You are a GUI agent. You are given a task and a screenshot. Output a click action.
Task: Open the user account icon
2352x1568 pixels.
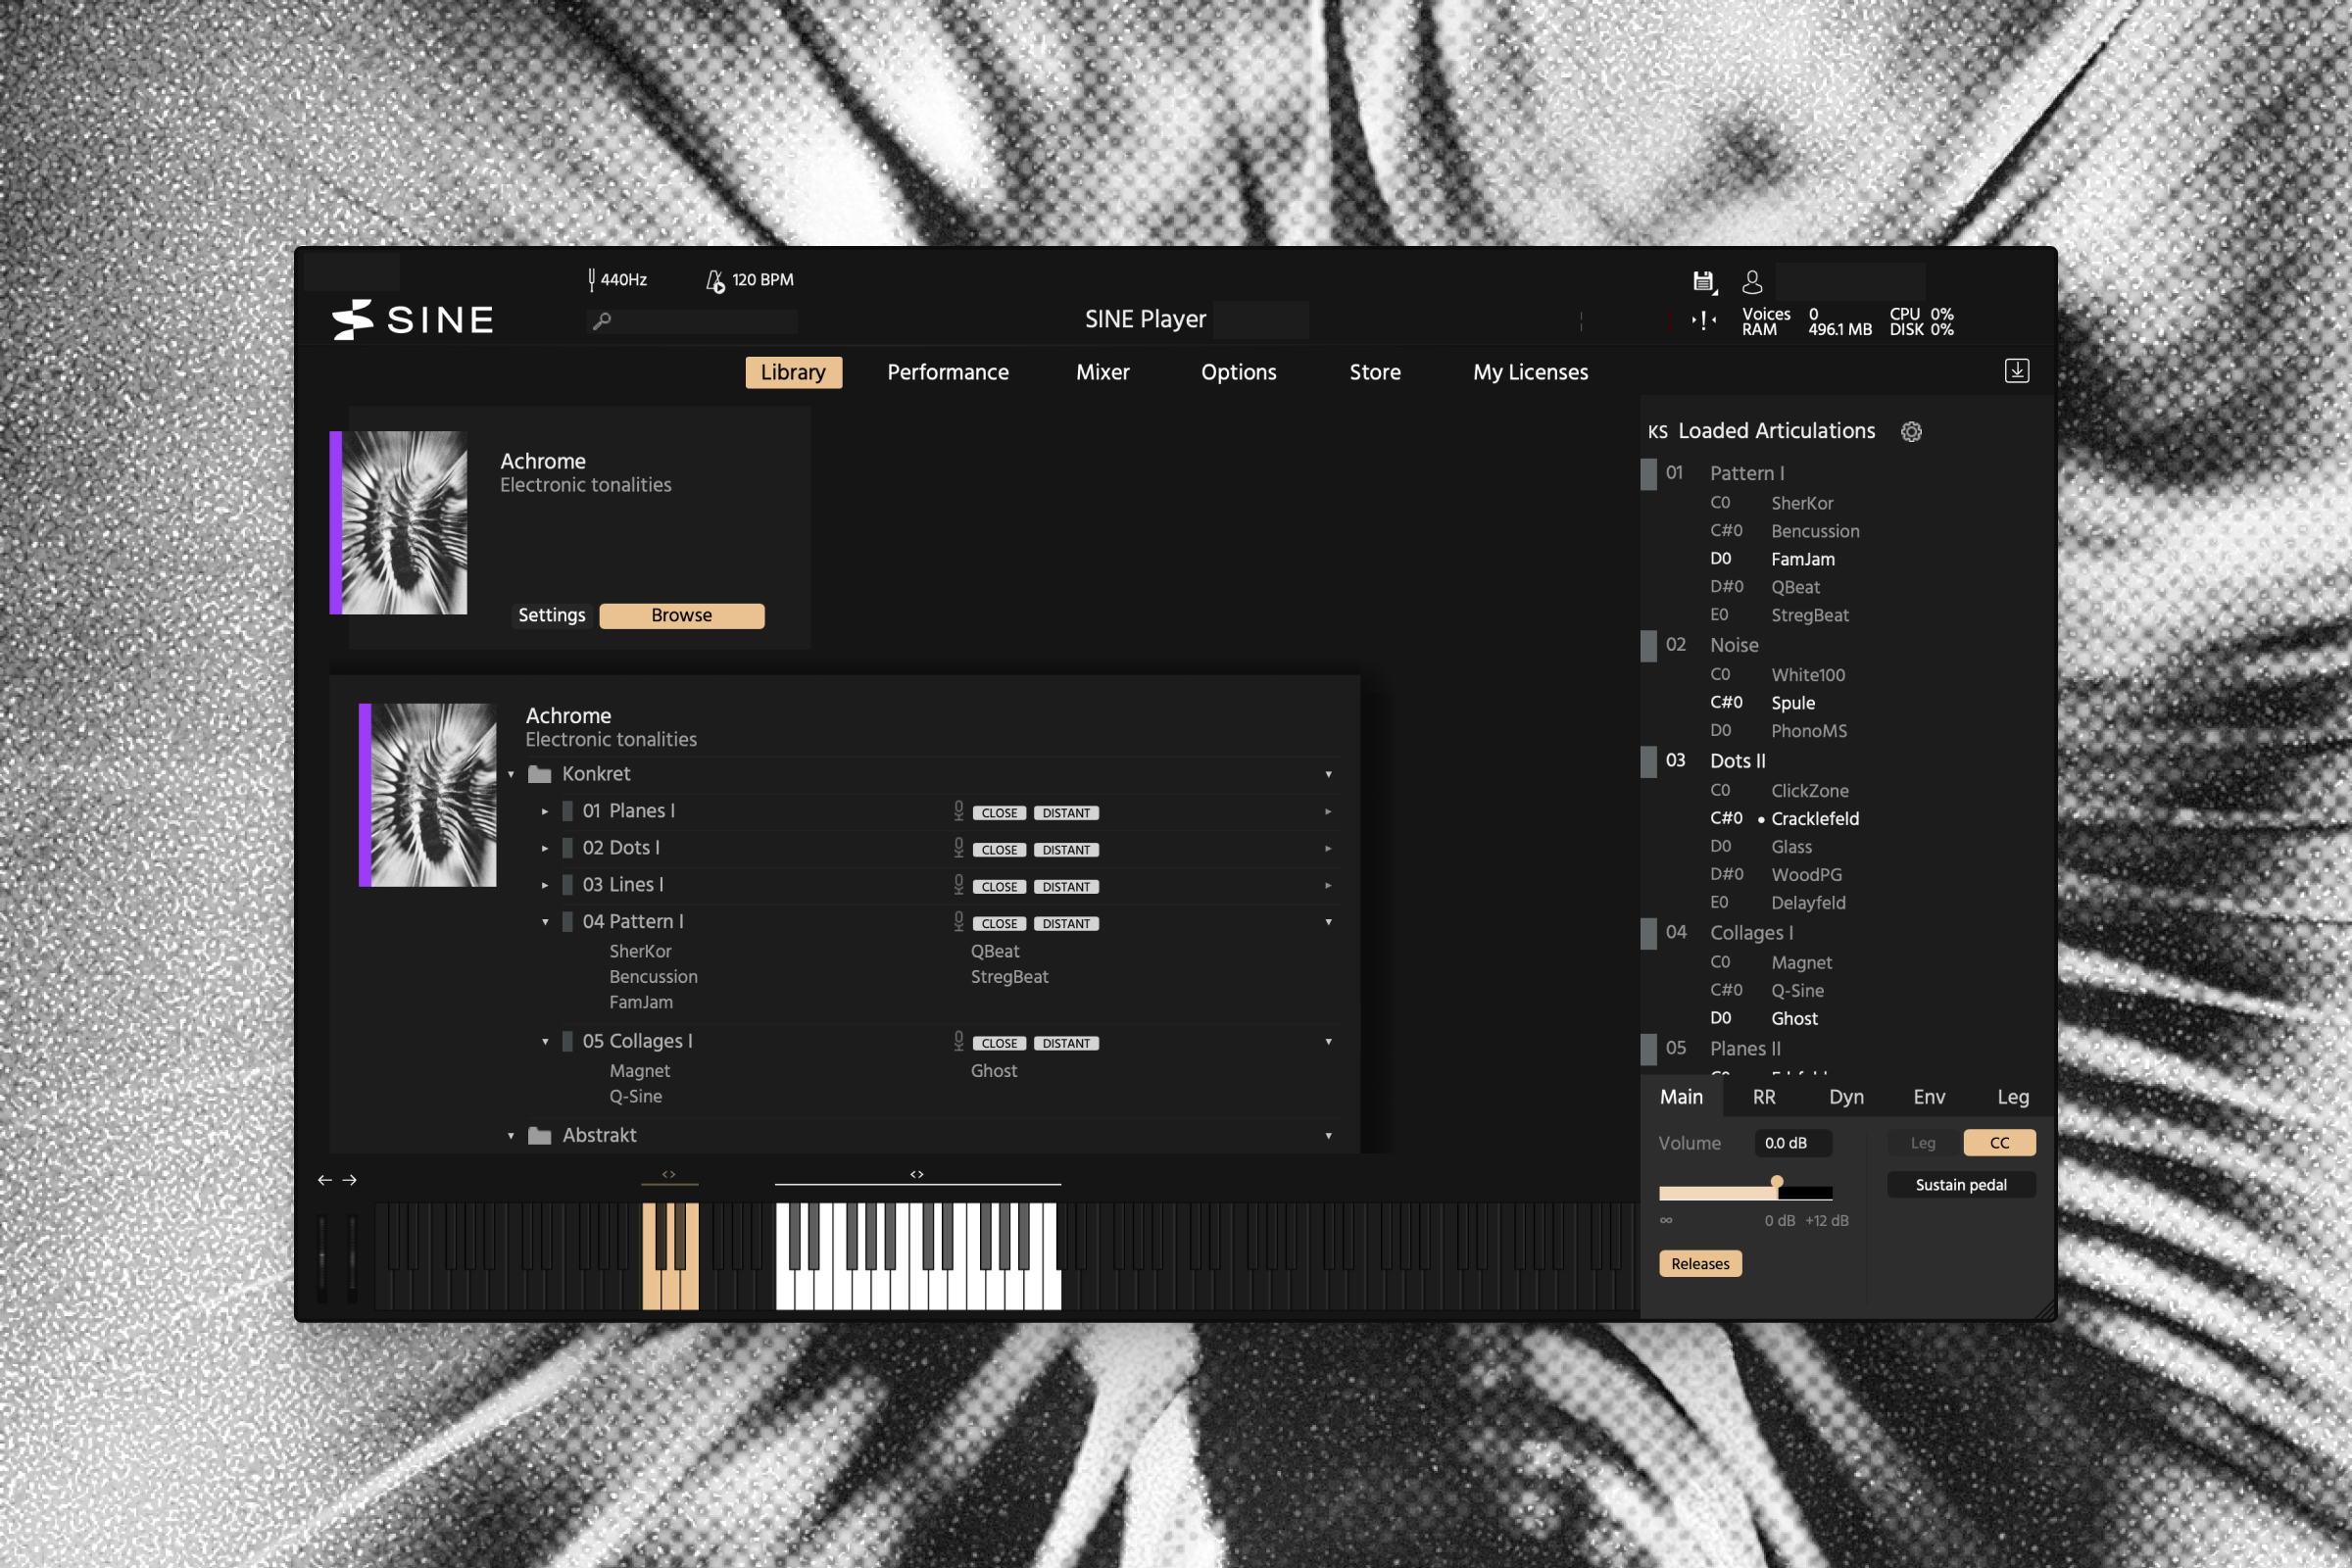[1752, 282]
